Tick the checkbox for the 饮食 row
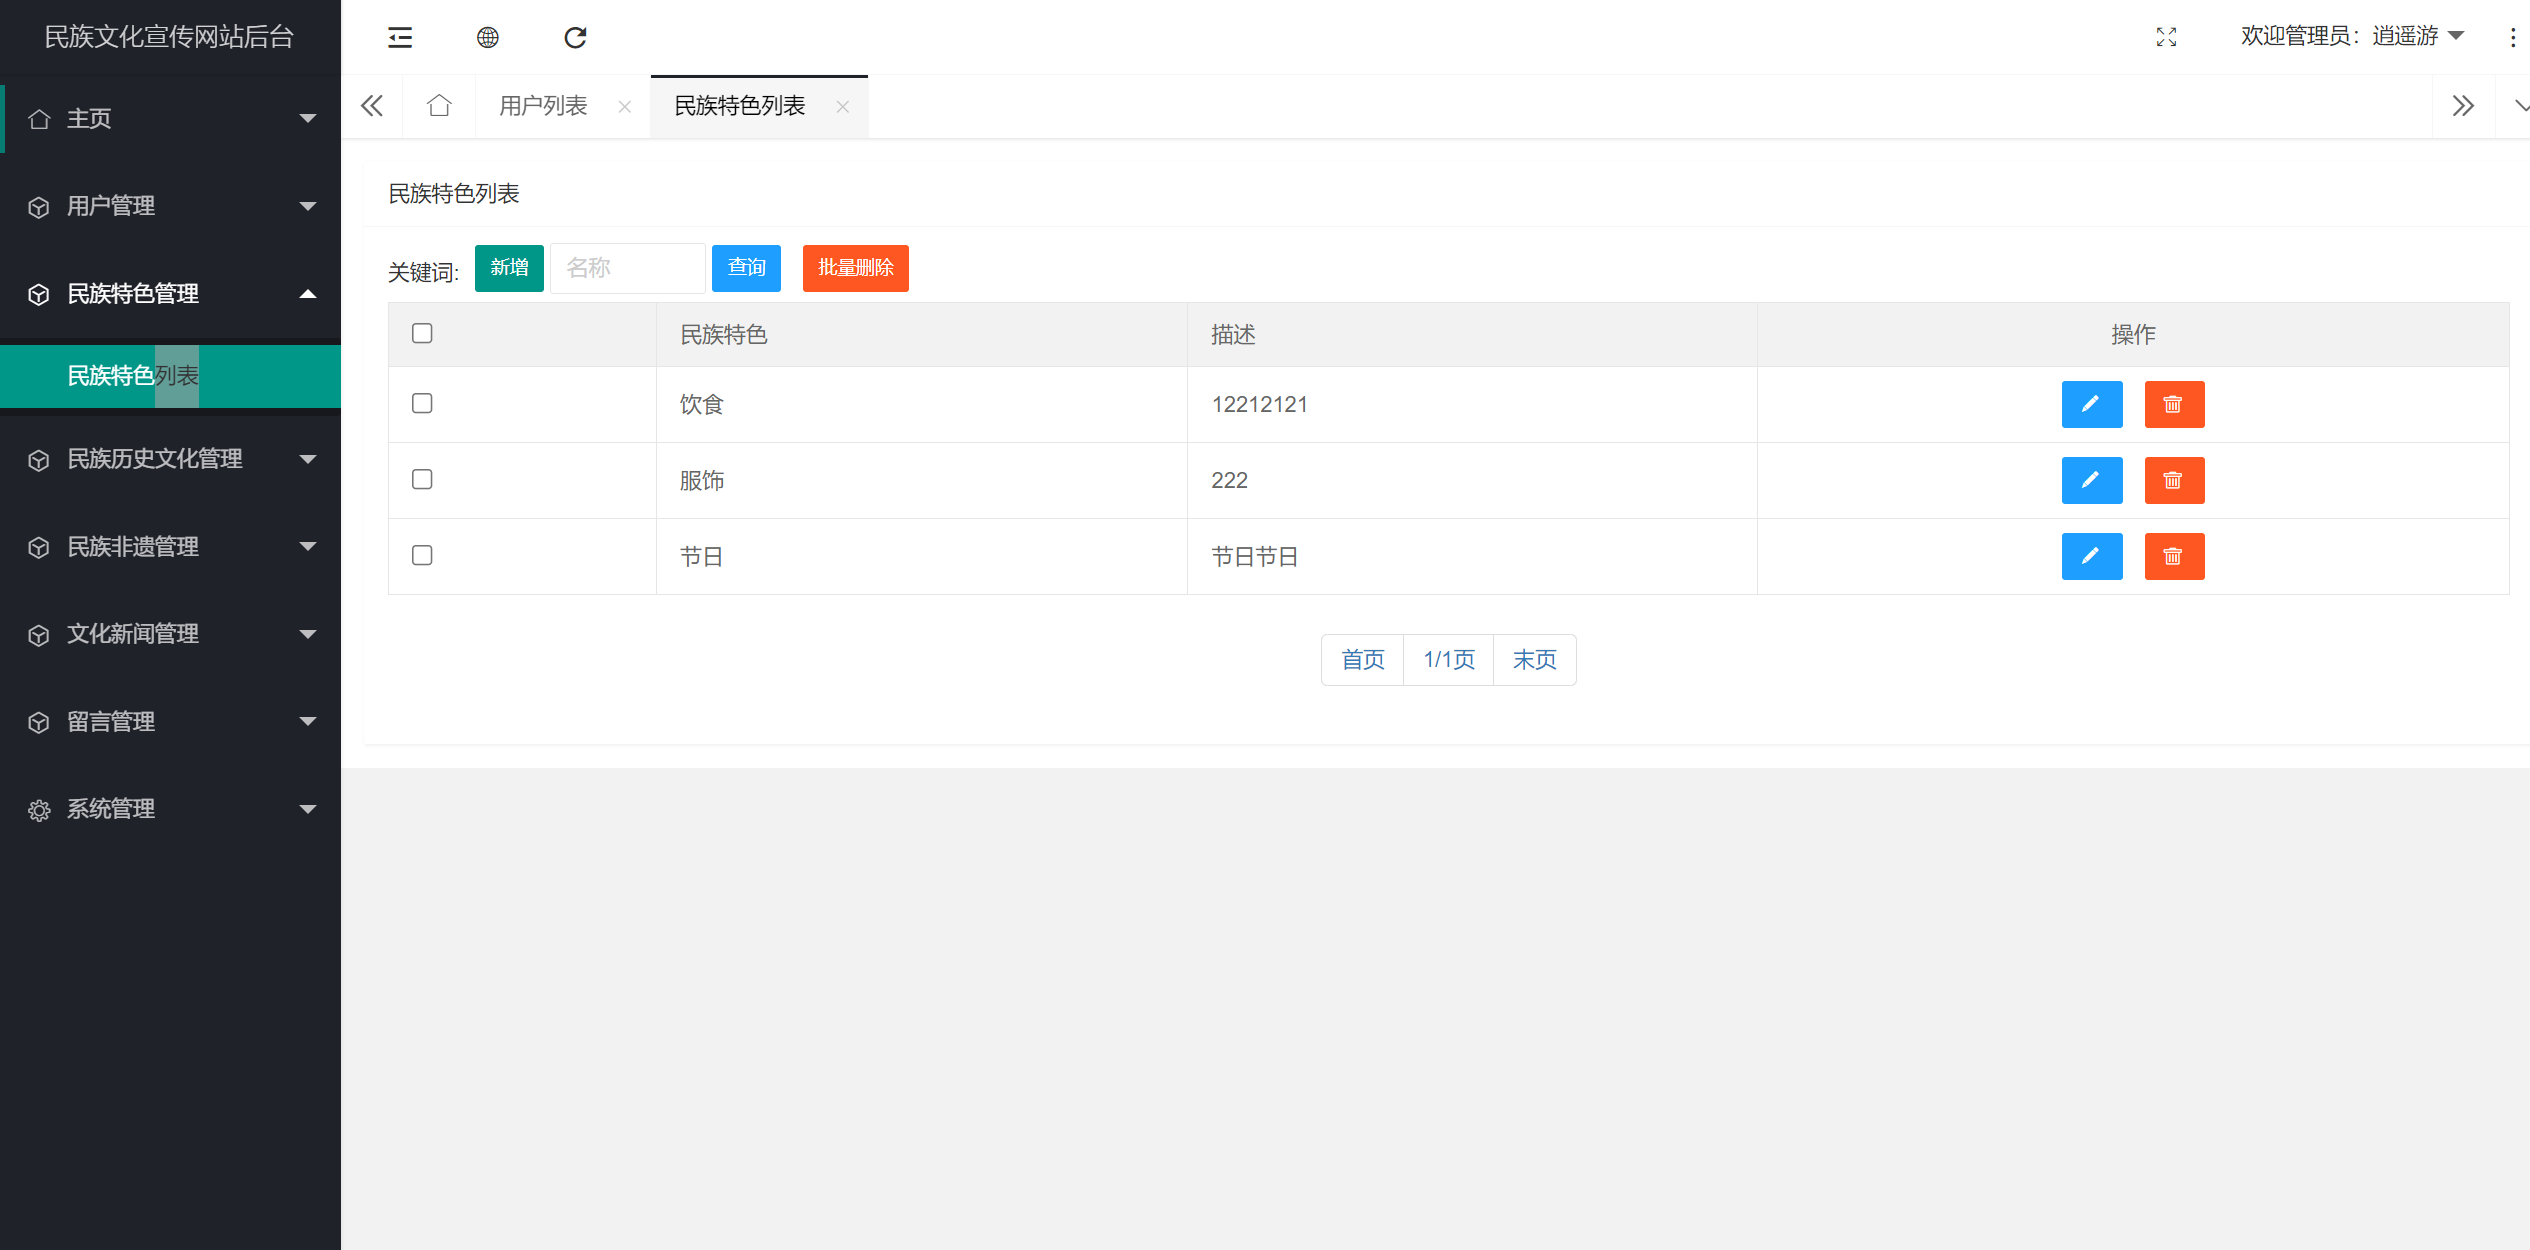Image resolution: width=2530 pixels, height=1250 pixels. (x=422, y=403)
